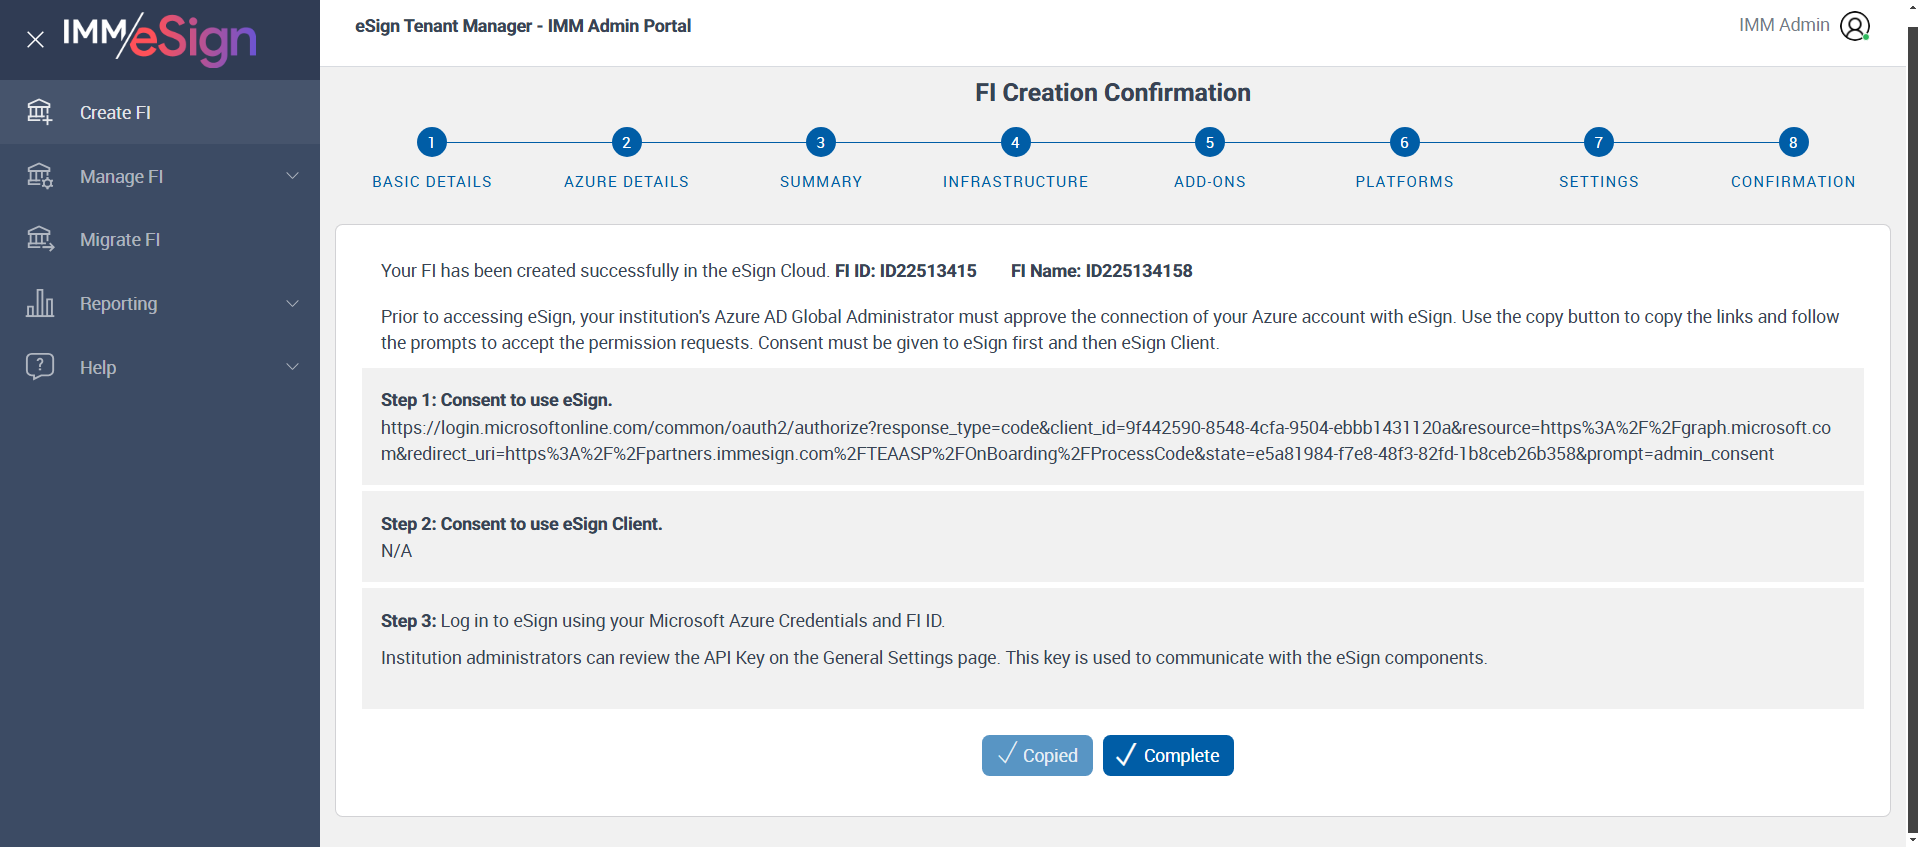Click the N/A value under Step 2
The width and height of the screenshot is (1920, 847).
click(x=396, y=551)
